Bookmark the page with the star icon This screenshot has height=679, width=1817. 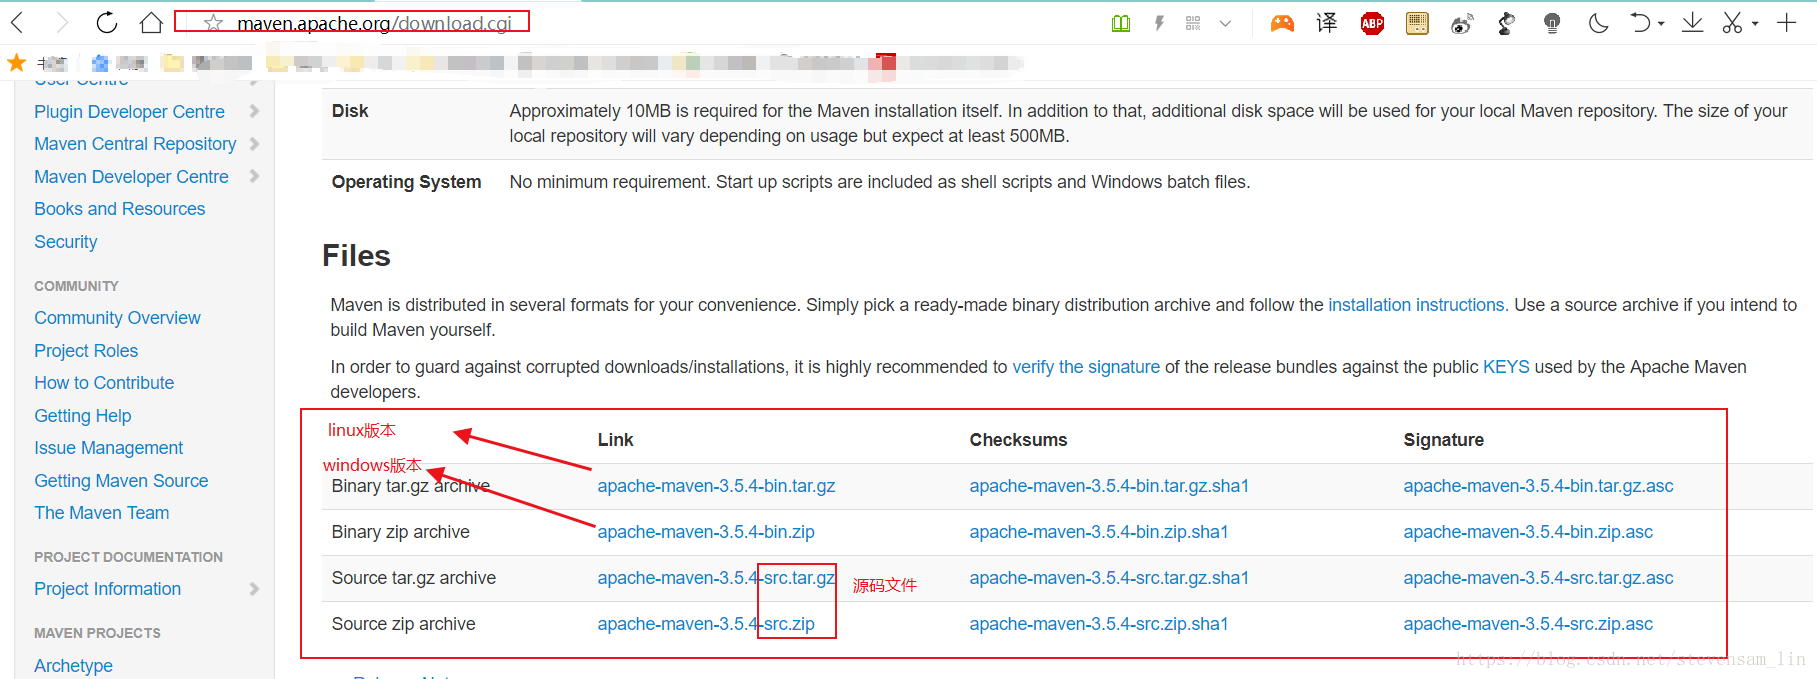pos(213,23)
